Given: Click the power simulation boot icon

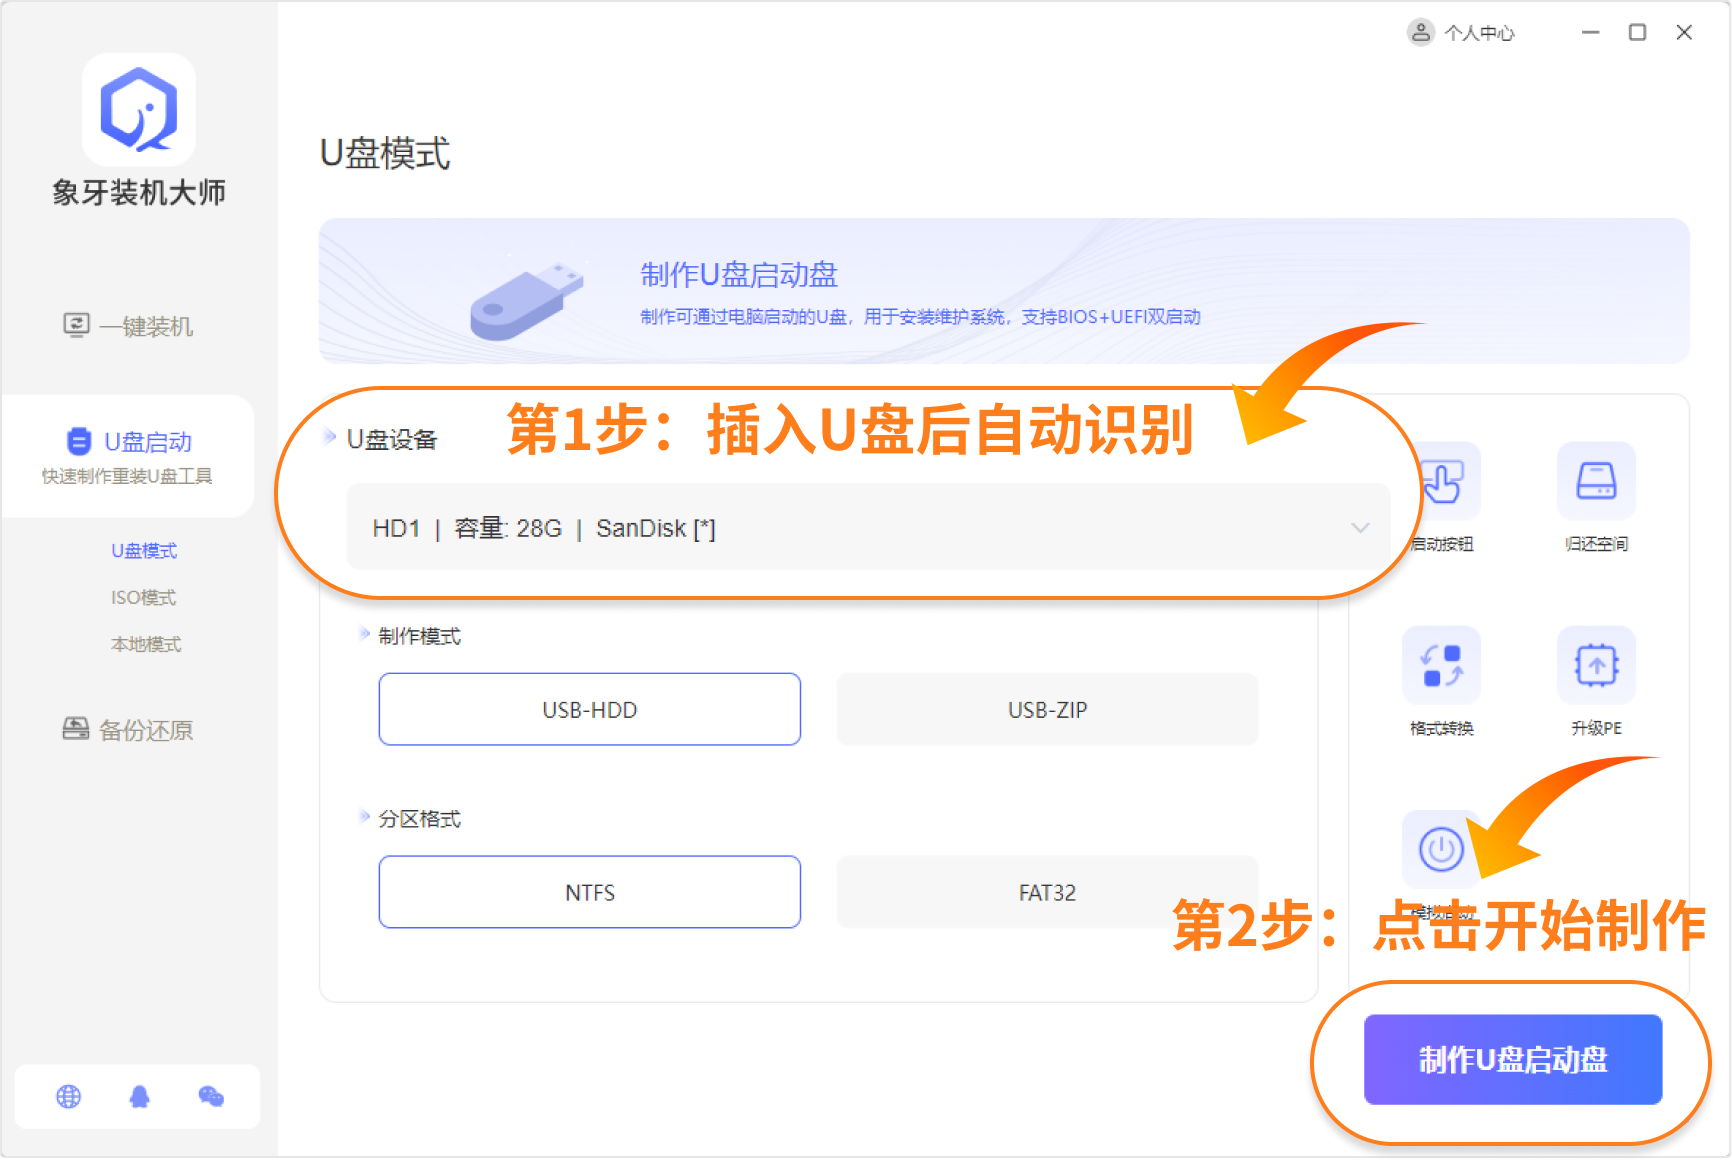Looking at the screenshot, I should coord(1440,850).
